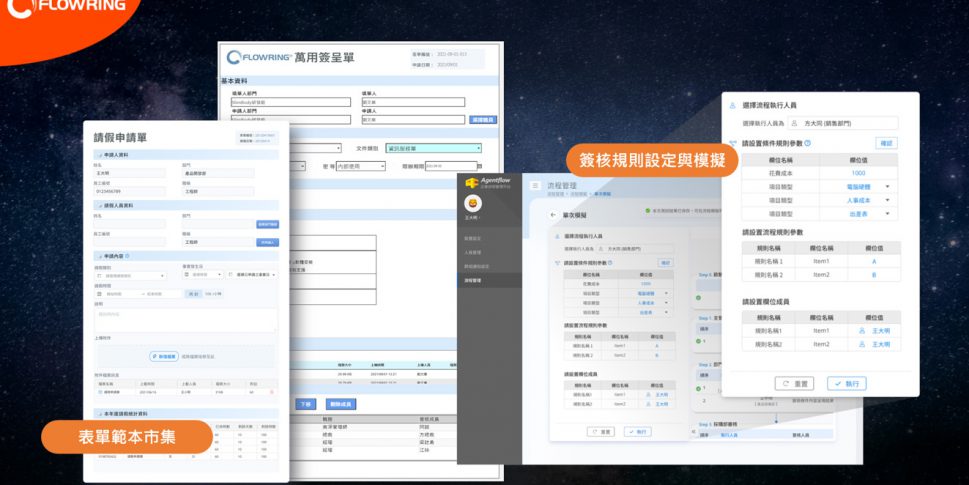
Task: Click 執行 button in Agentflow simulation window
Action: point(637,432)
